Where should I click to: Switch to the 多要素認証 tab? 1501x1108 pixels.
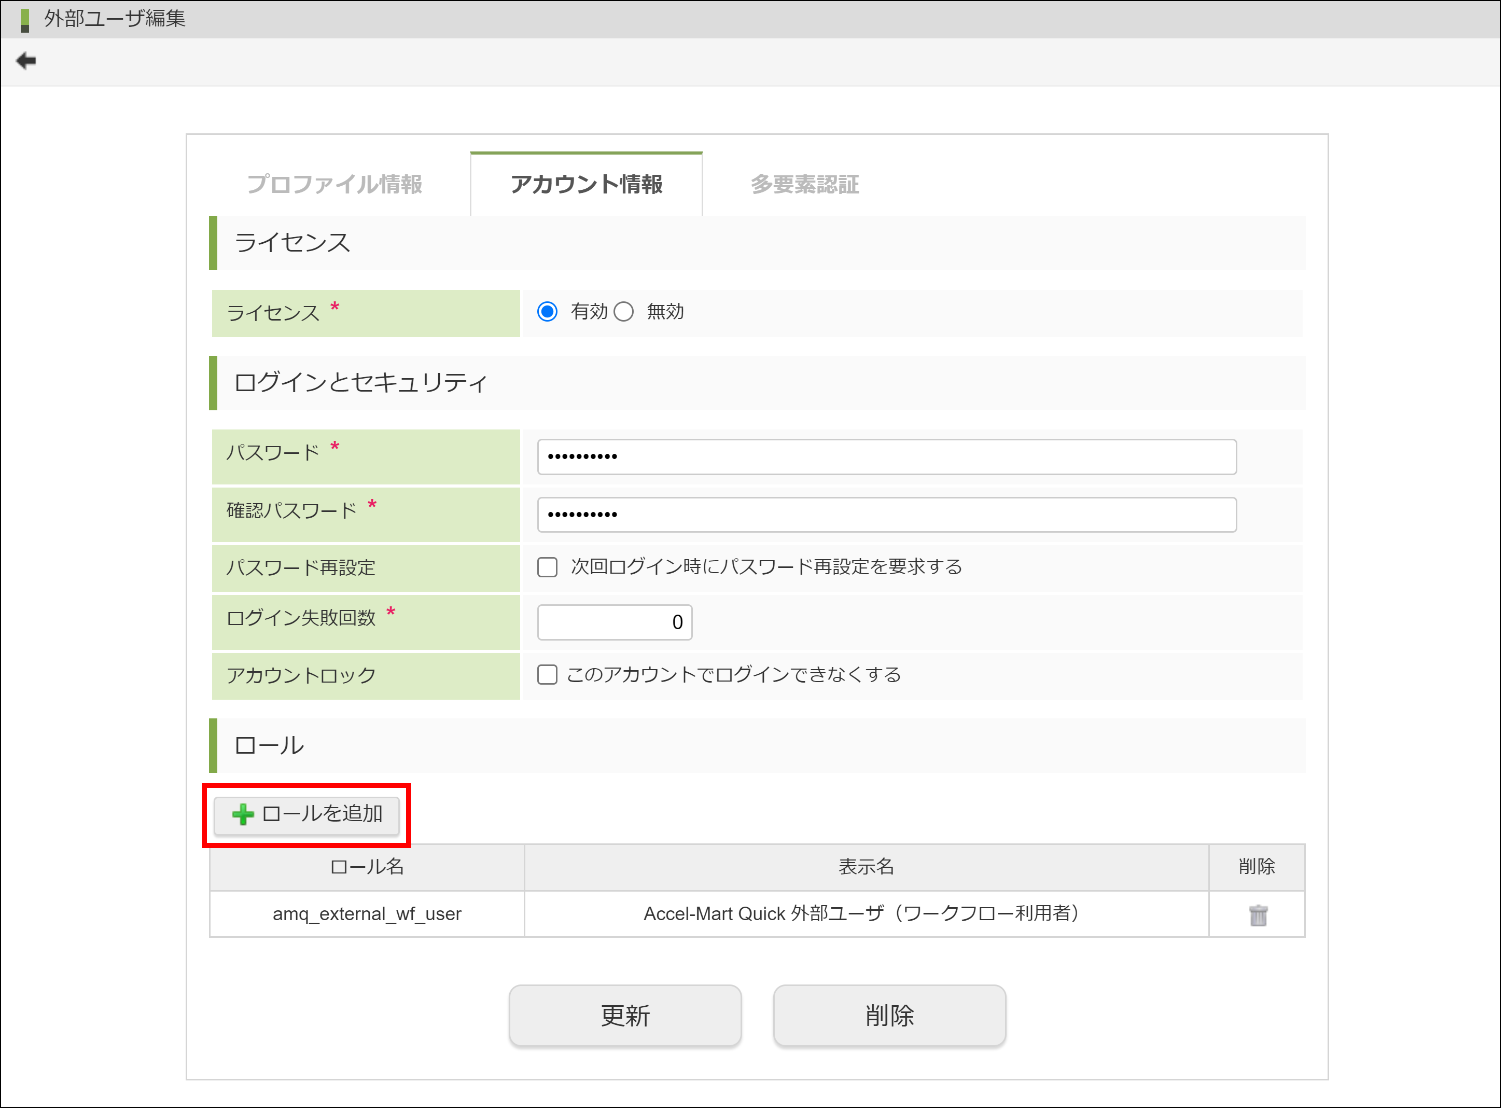tap(805, 184)
